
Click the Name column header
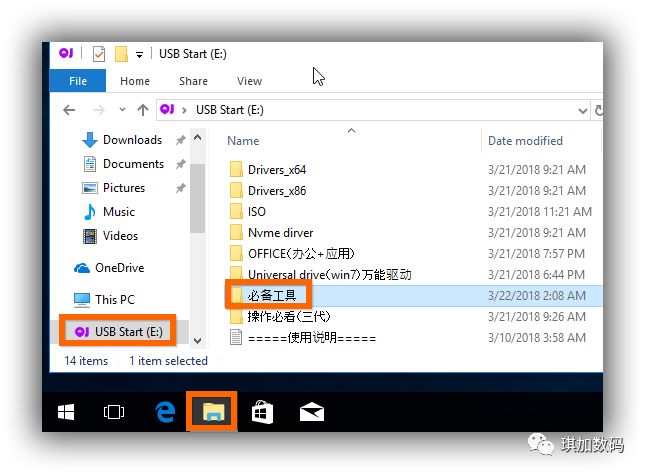tap(244, 141)
